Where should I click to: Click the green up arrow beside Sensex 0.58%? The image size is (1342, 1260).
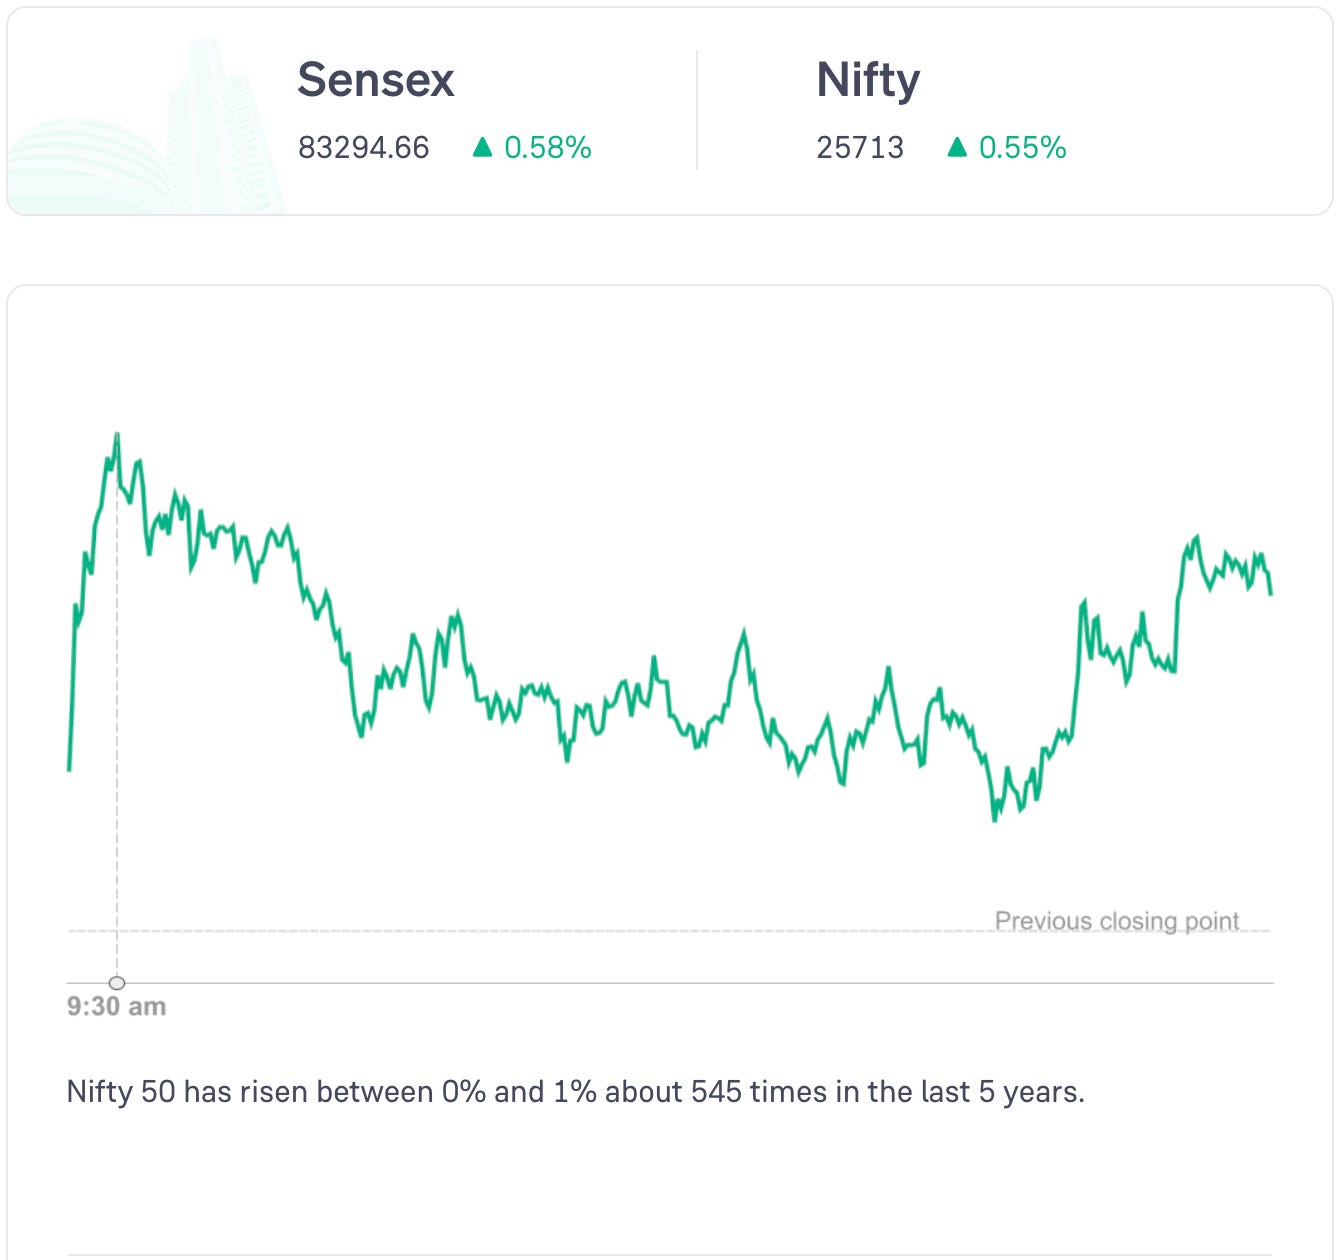tap(483, 148)
